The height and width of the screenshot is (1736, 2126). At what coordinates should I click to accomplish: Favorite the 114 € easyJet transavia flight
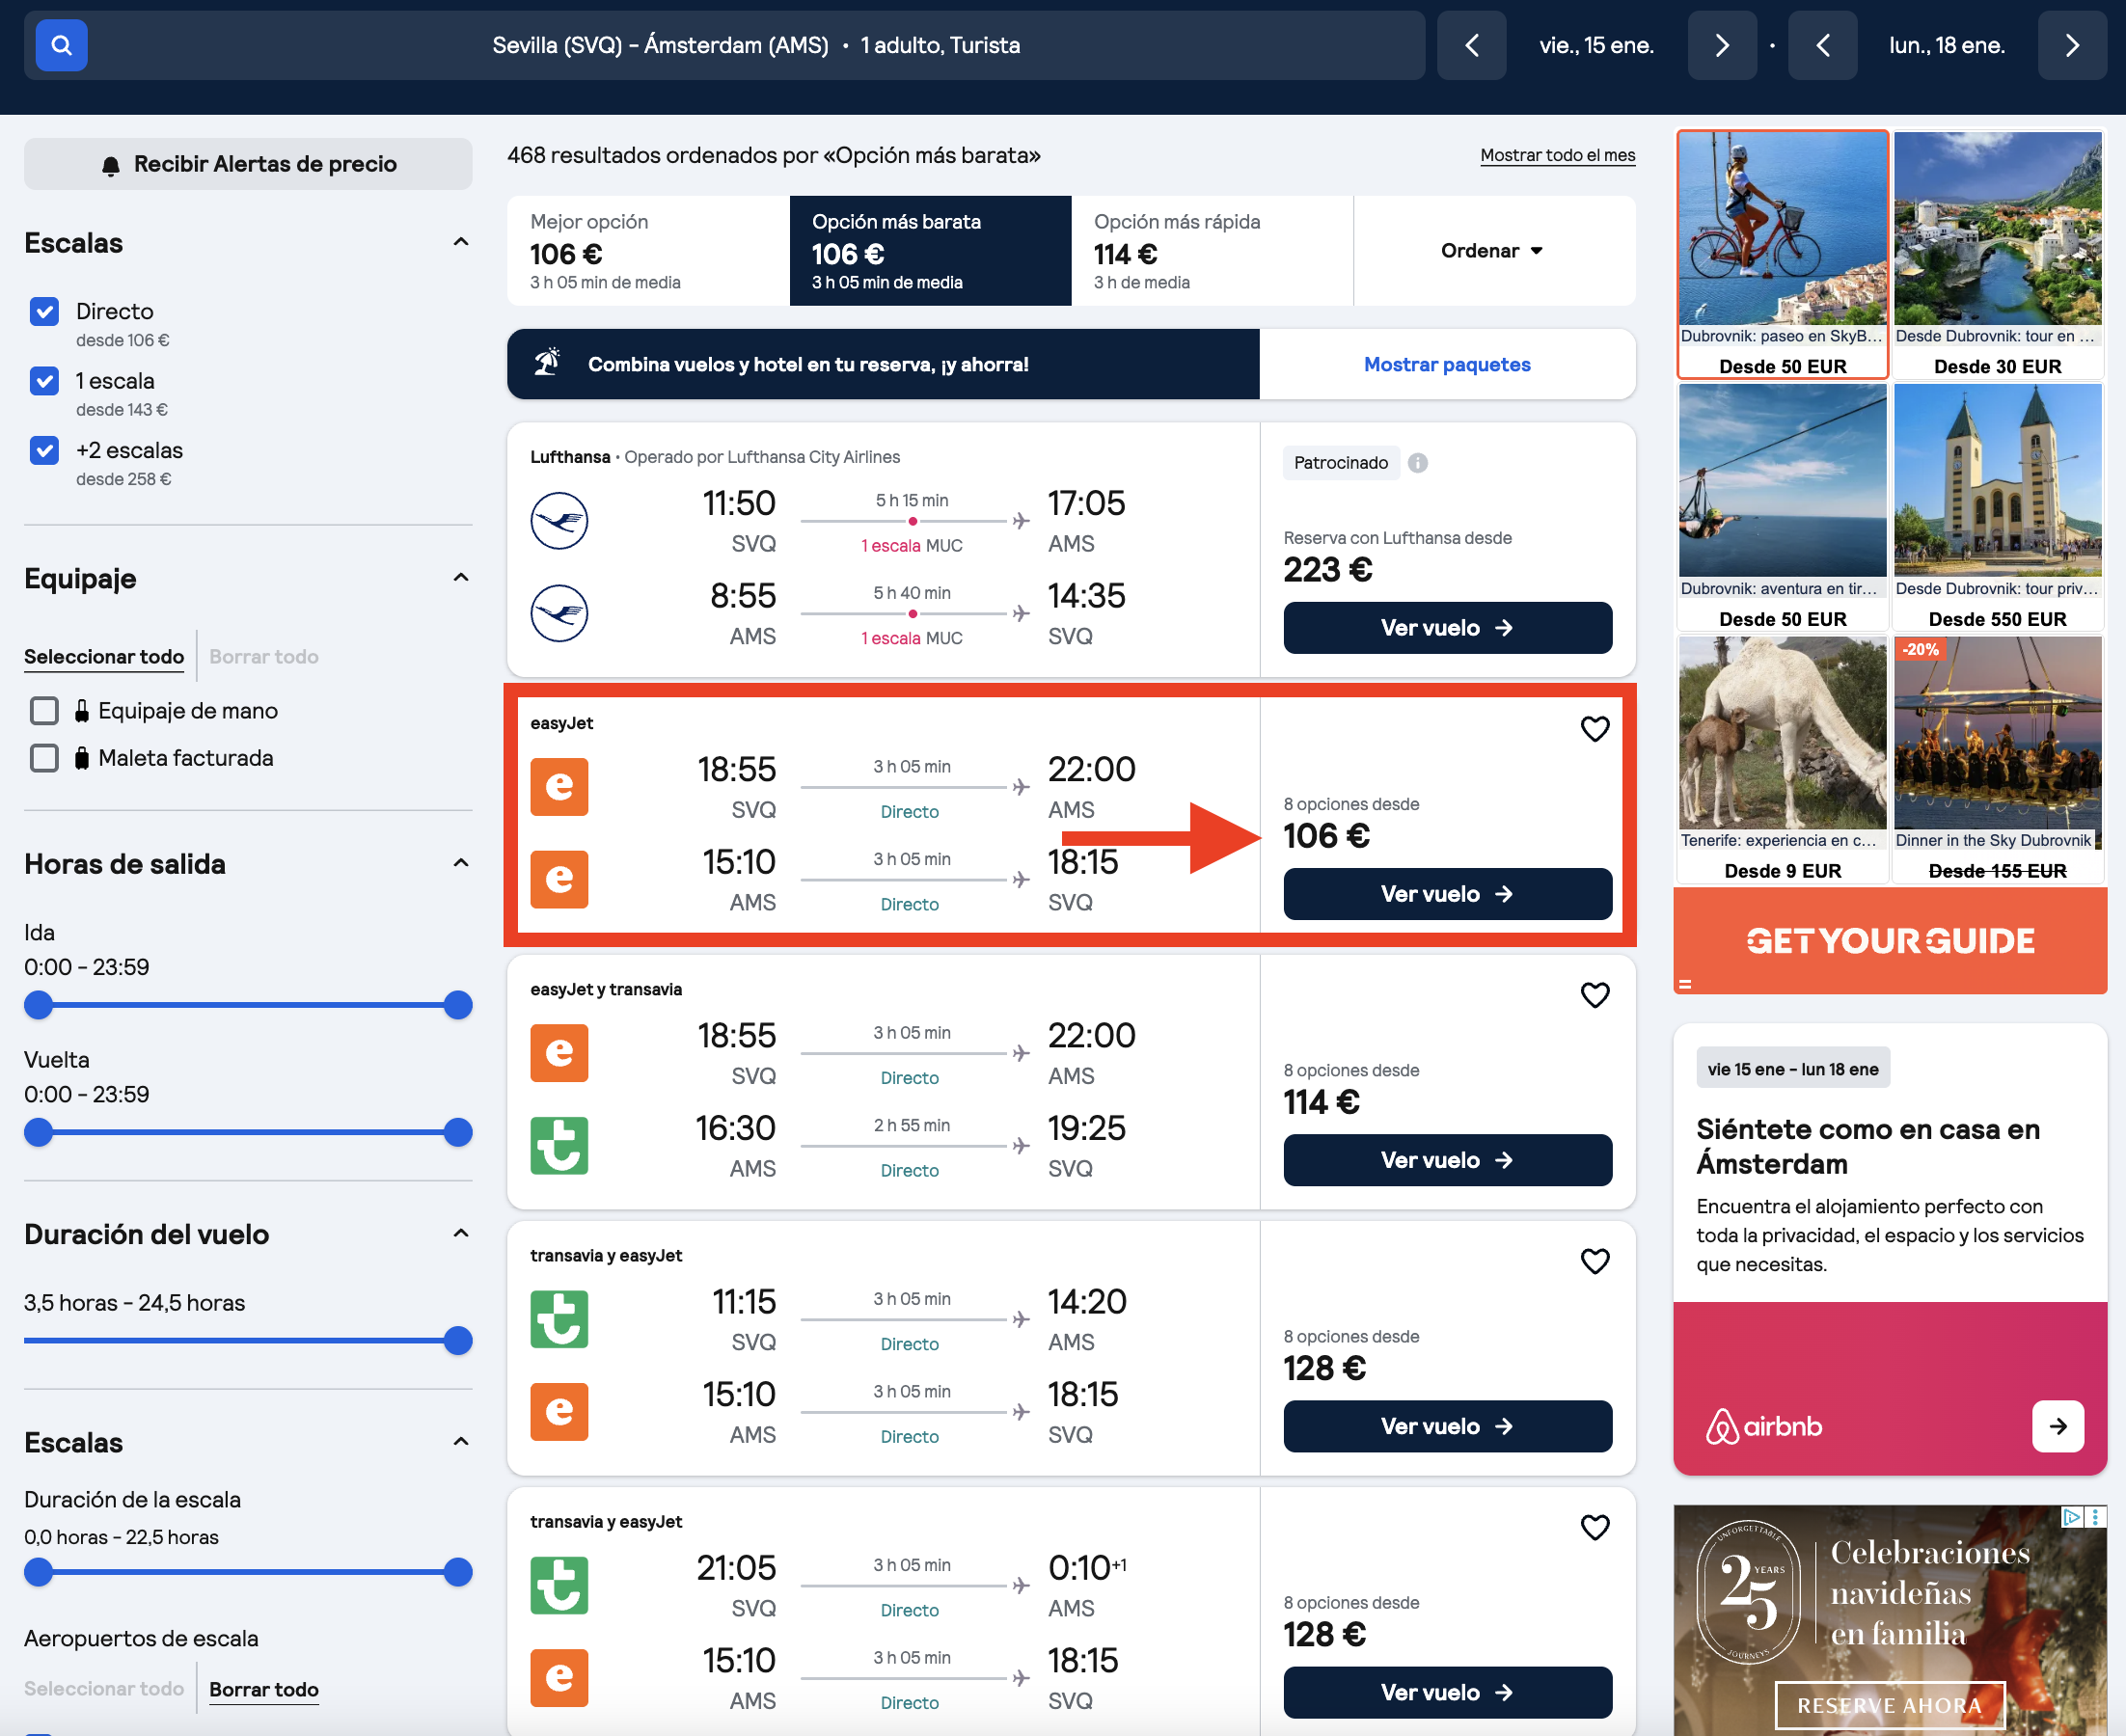1594,995
